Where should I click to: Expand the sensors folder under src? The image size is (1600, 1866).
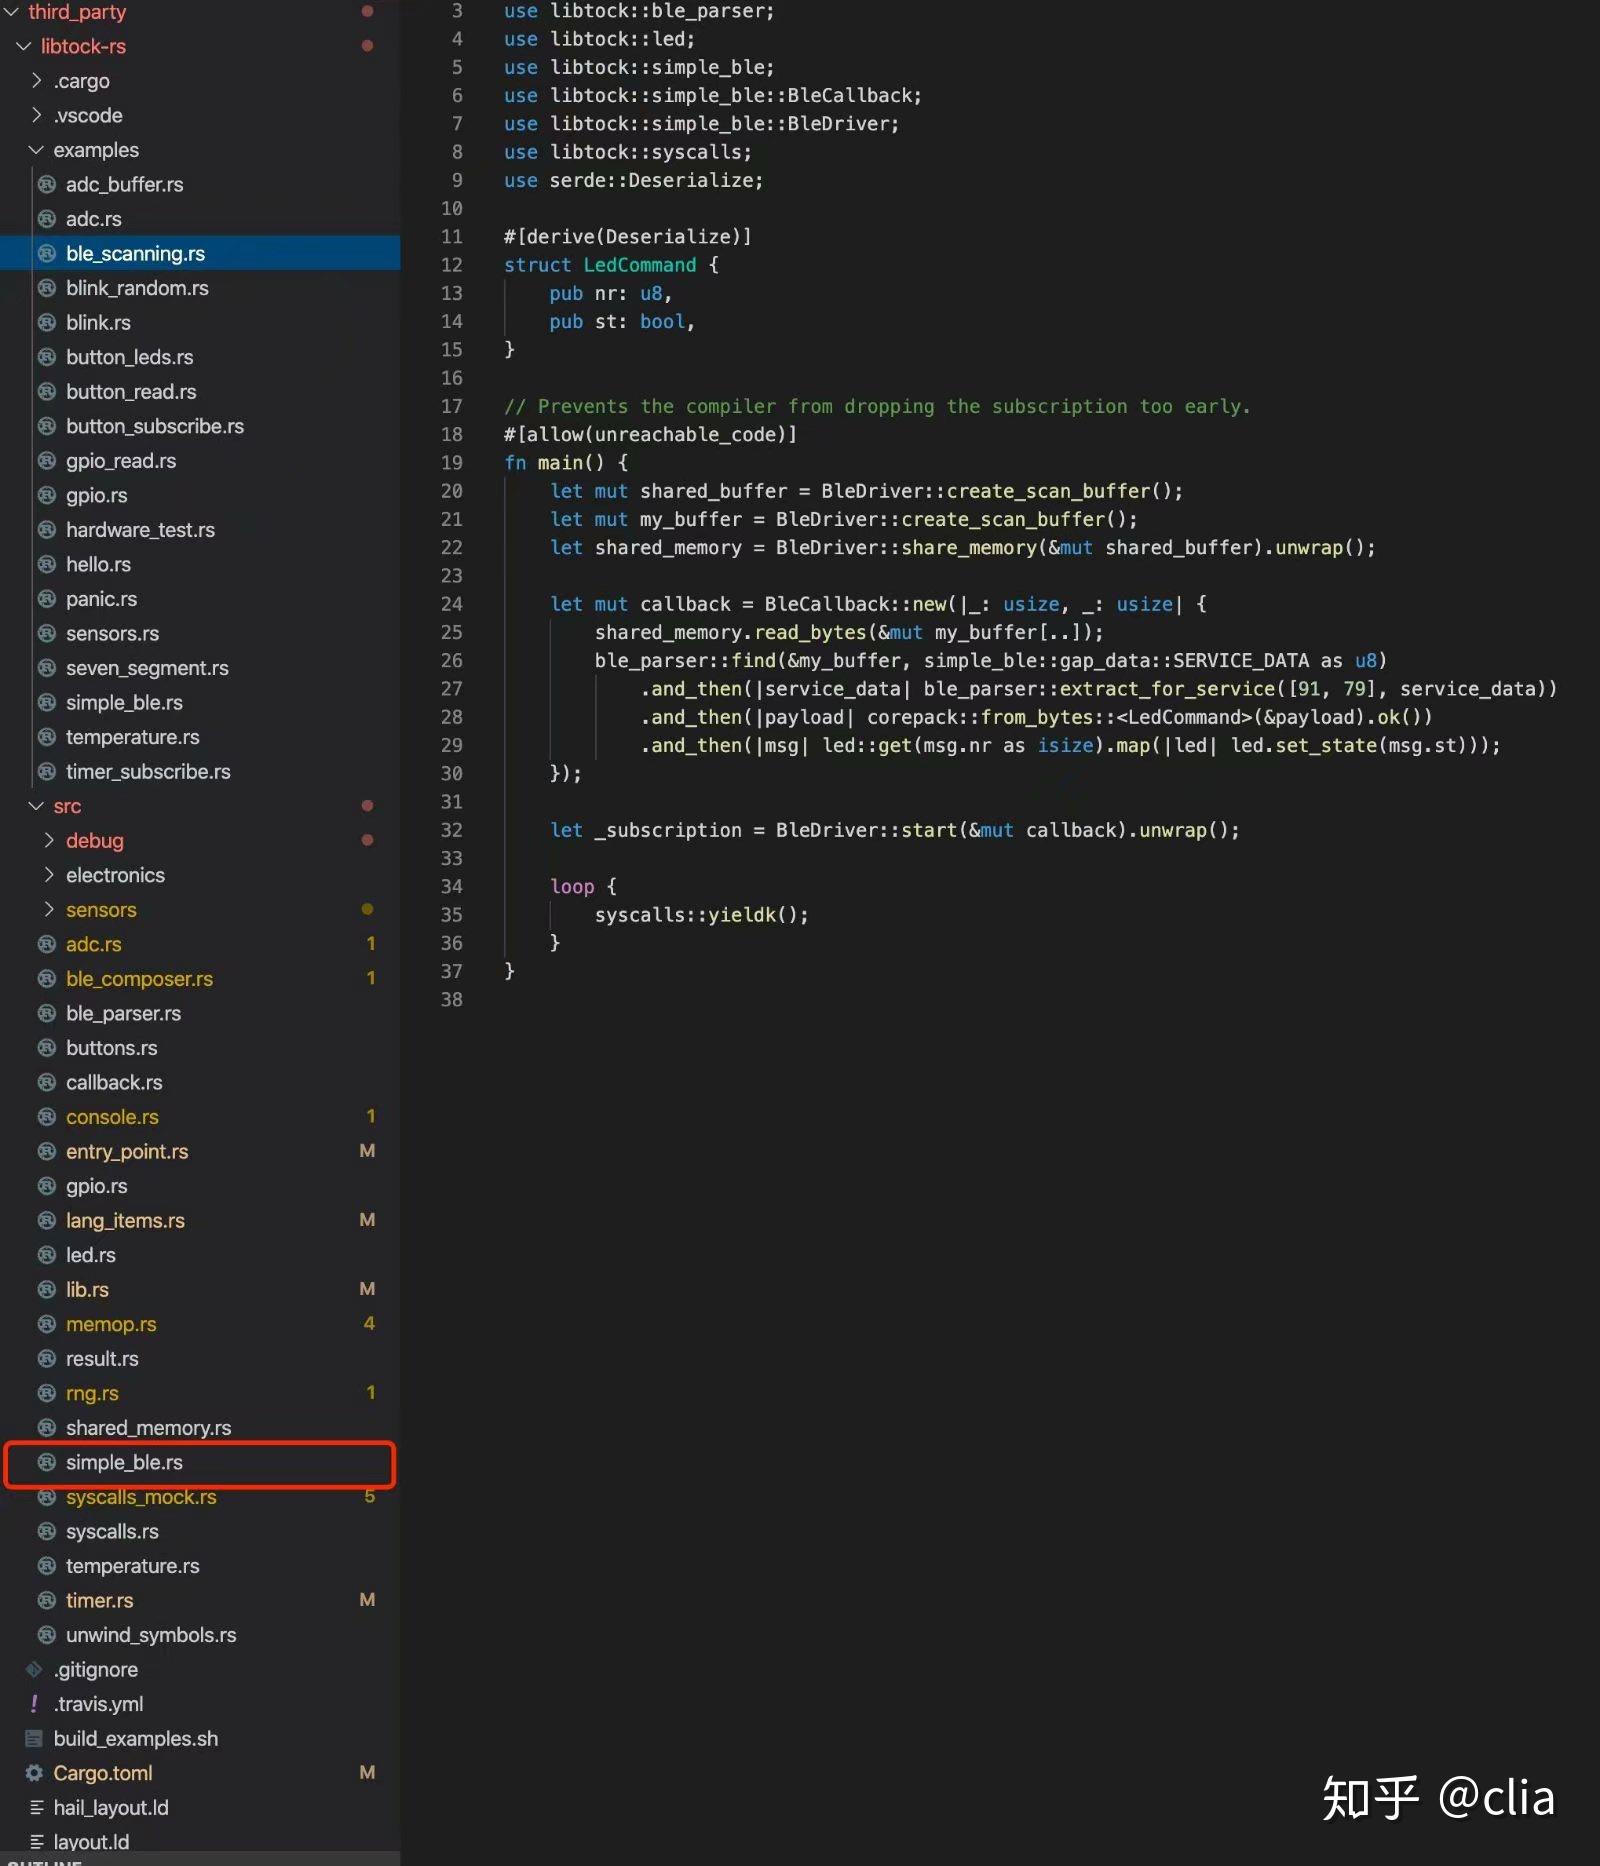click(49, 909)
